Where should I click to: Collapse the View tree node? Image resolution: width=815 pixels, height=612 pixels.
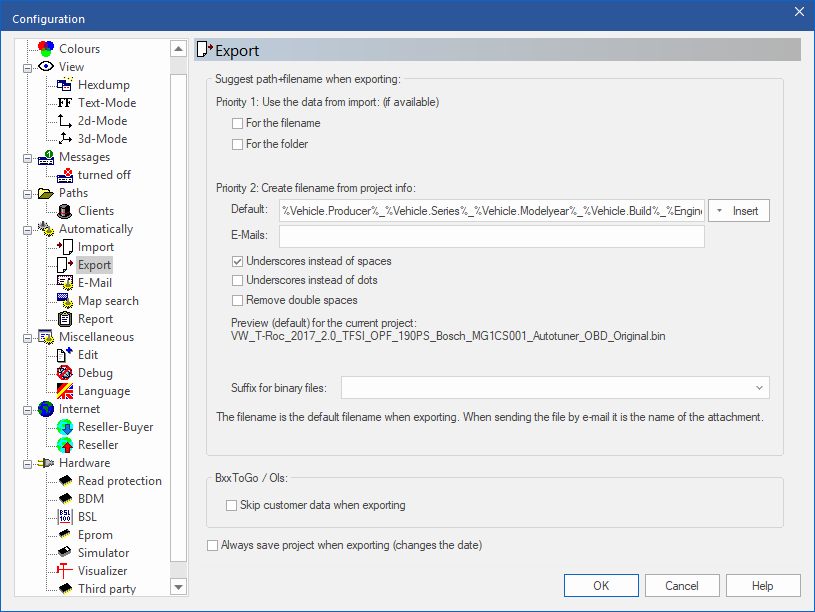[28, 68]
